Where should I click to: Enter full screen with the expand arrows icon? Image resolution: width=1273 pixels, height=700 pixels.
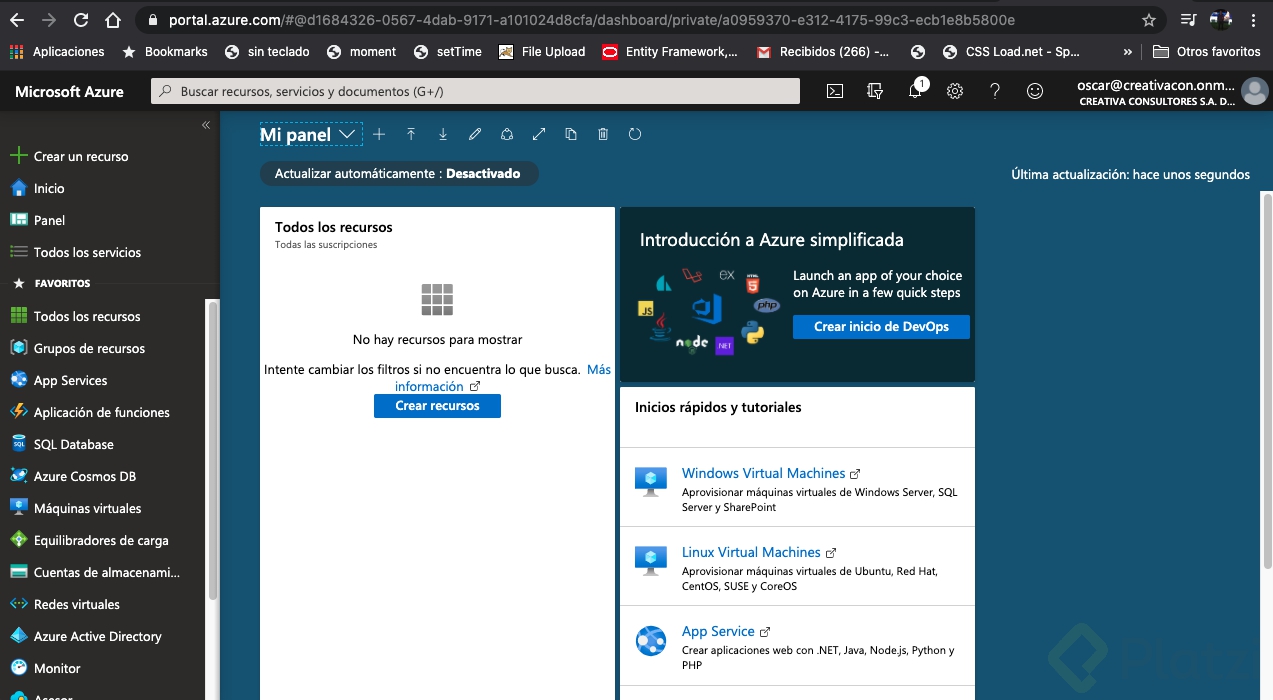tap(539, 134)
